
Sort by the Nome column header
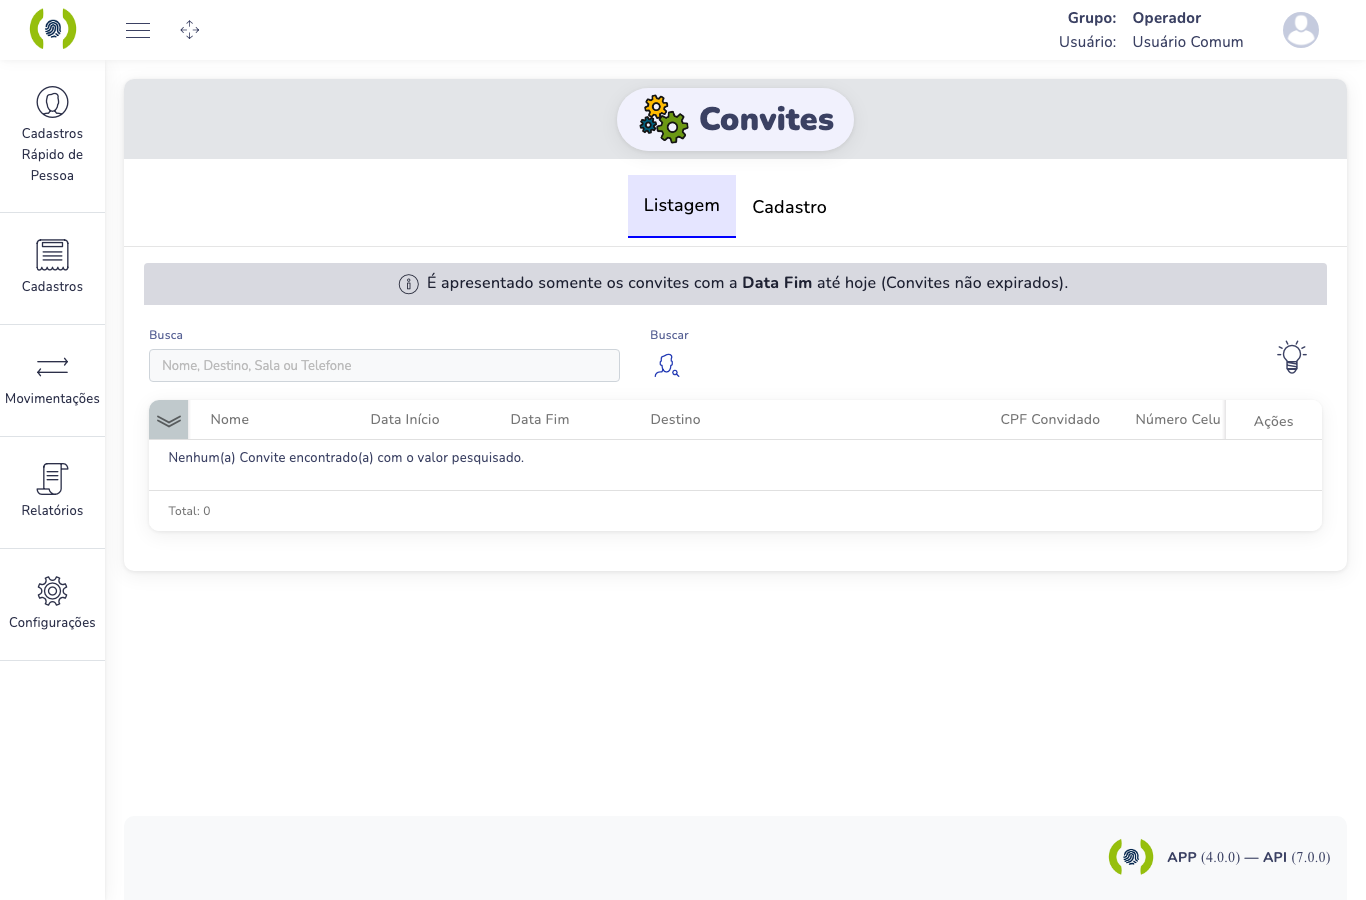pos(230,419)
